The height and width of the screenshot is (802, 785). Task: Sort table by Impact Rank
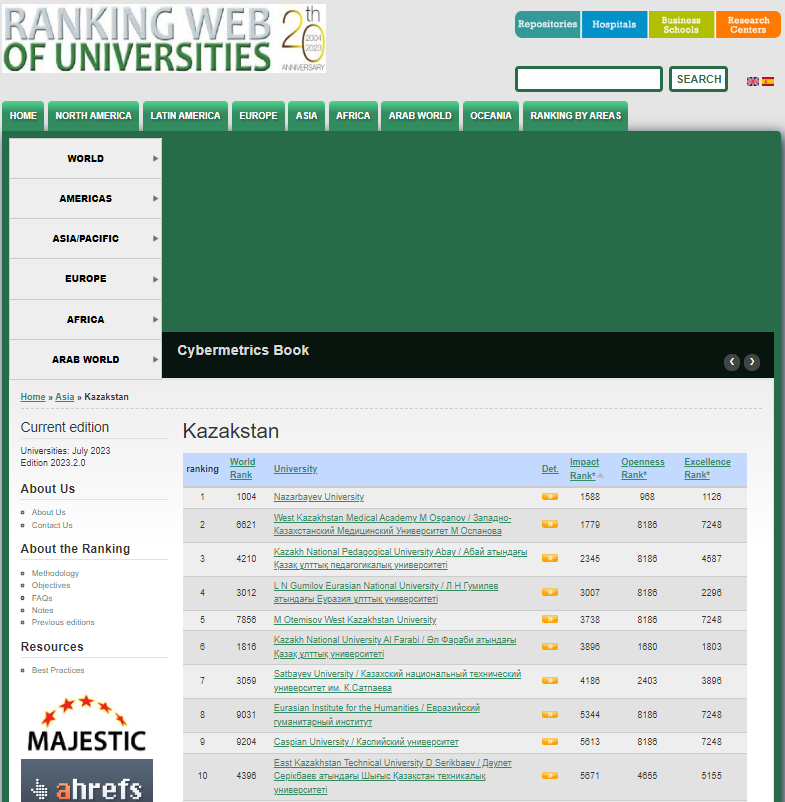[x=584, y=469]
